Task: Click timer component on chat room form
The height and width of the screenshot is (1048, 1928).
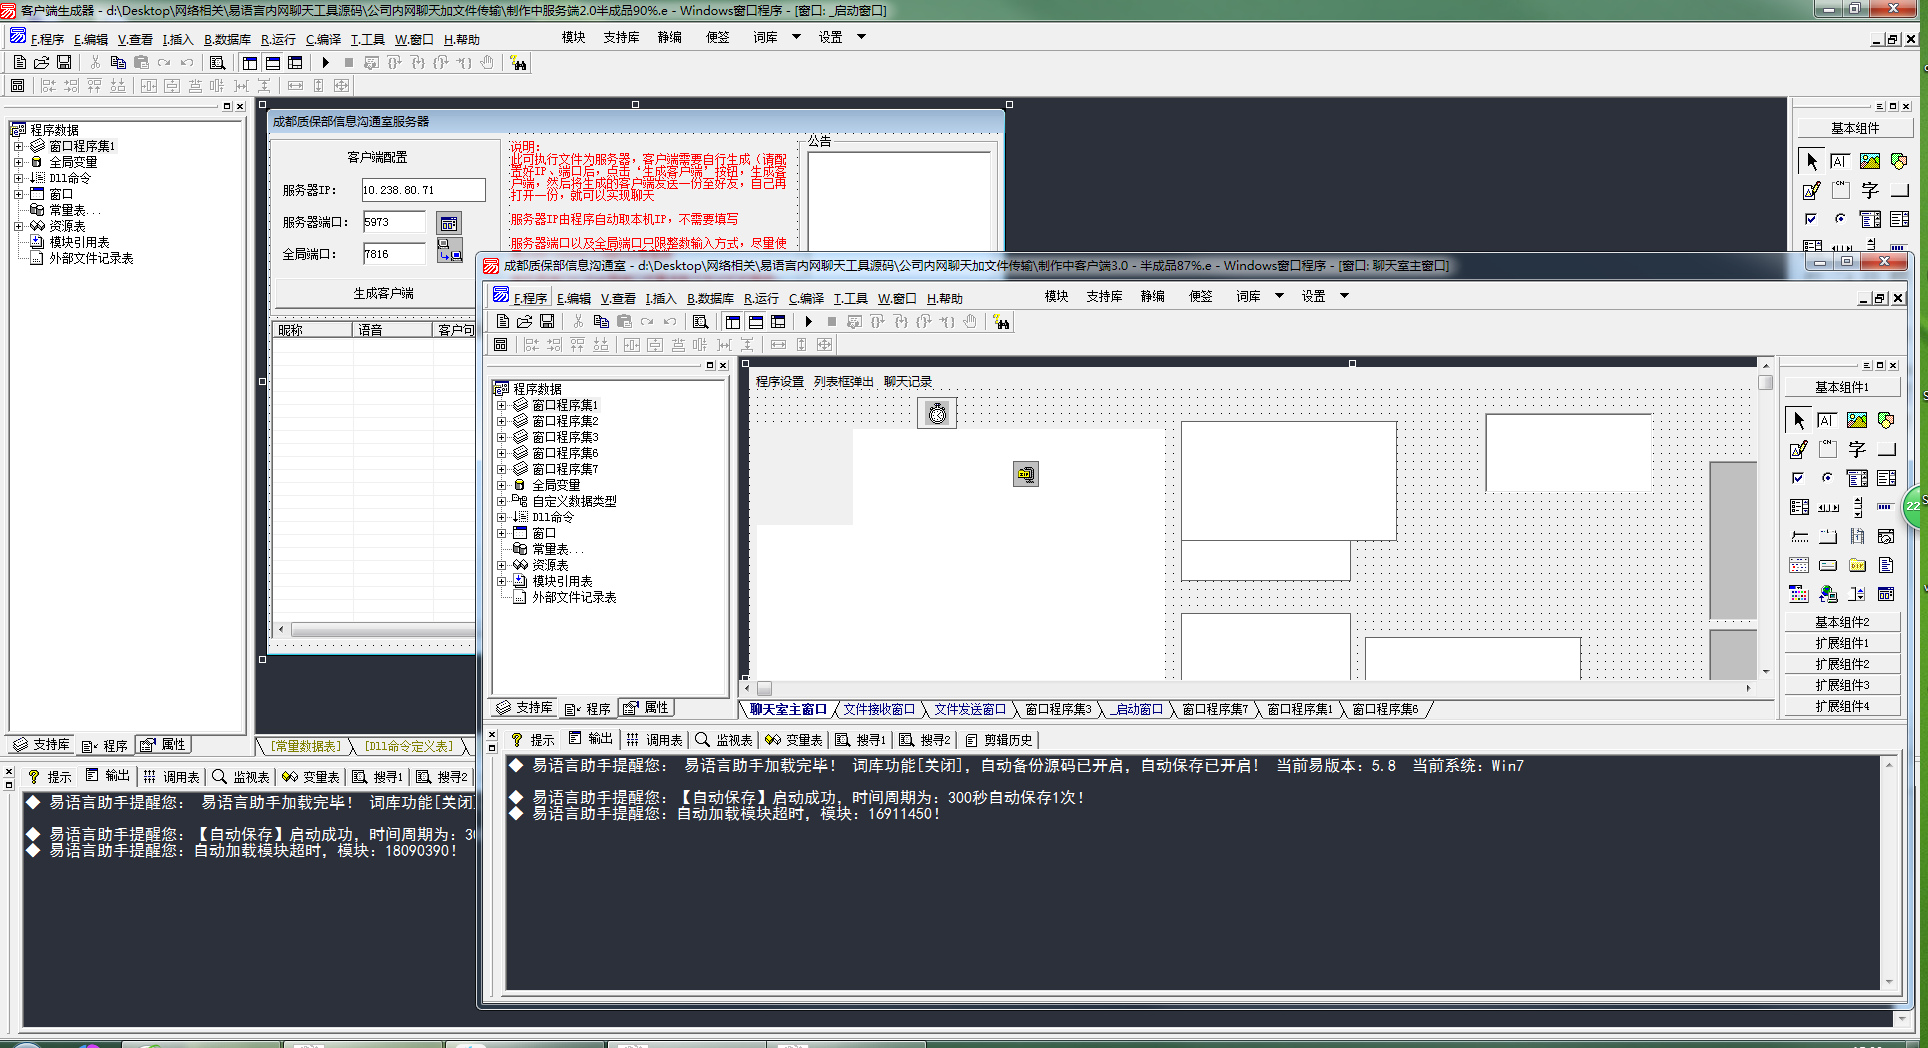Action: [x=937, y=413]
